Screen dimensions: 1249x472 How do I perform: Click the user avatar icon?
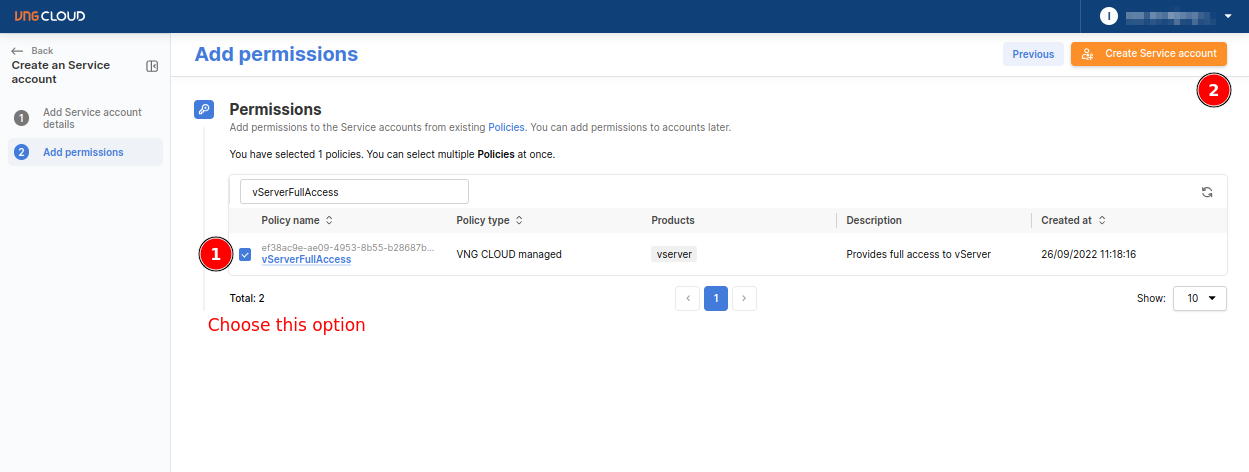1108,16
